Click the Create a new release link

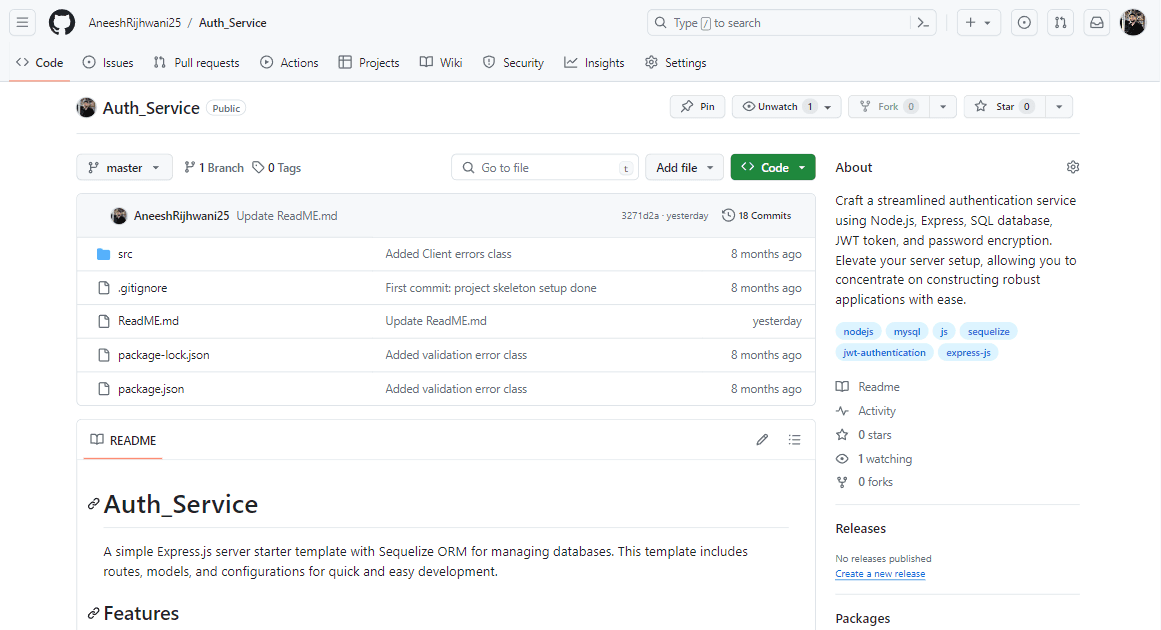[x=880, y=574]
